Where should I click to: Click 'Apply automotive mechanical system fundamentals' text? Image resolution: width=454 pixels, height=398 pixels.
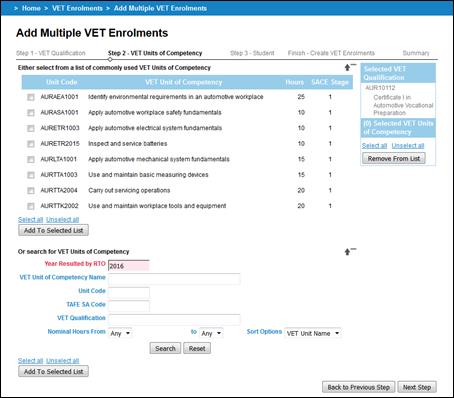point(159,159)
